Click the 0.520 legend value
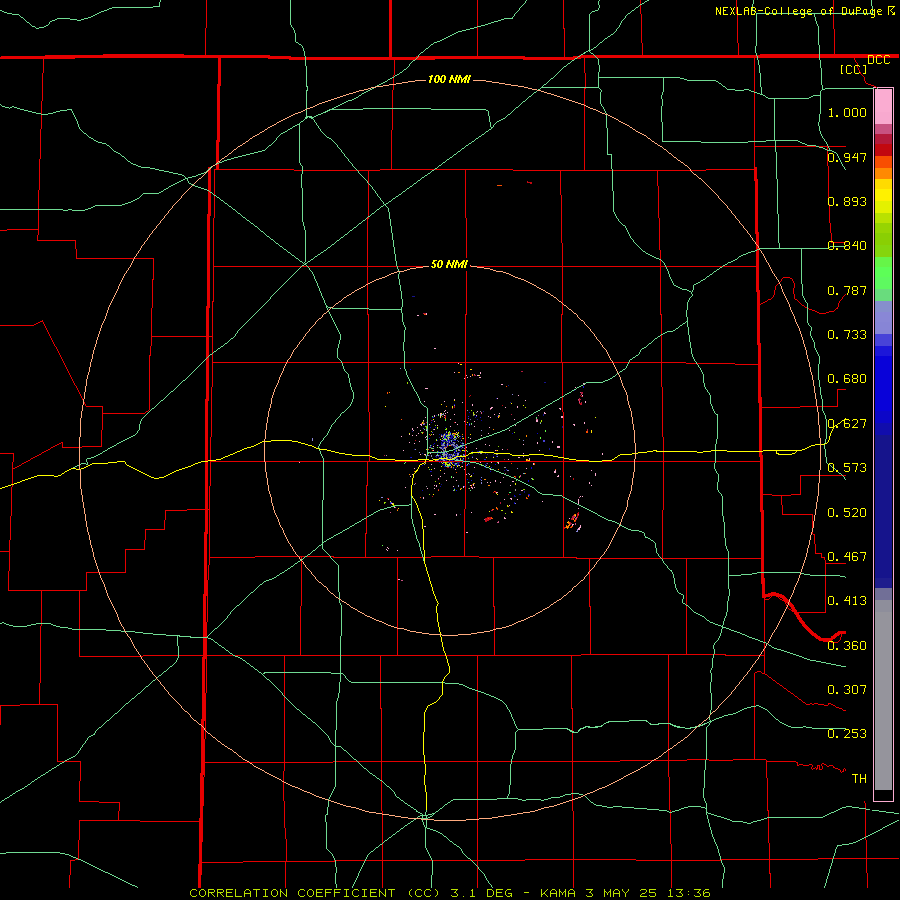Image resolution: width=900 pixels, height=900 pixels. pos(847,513)
